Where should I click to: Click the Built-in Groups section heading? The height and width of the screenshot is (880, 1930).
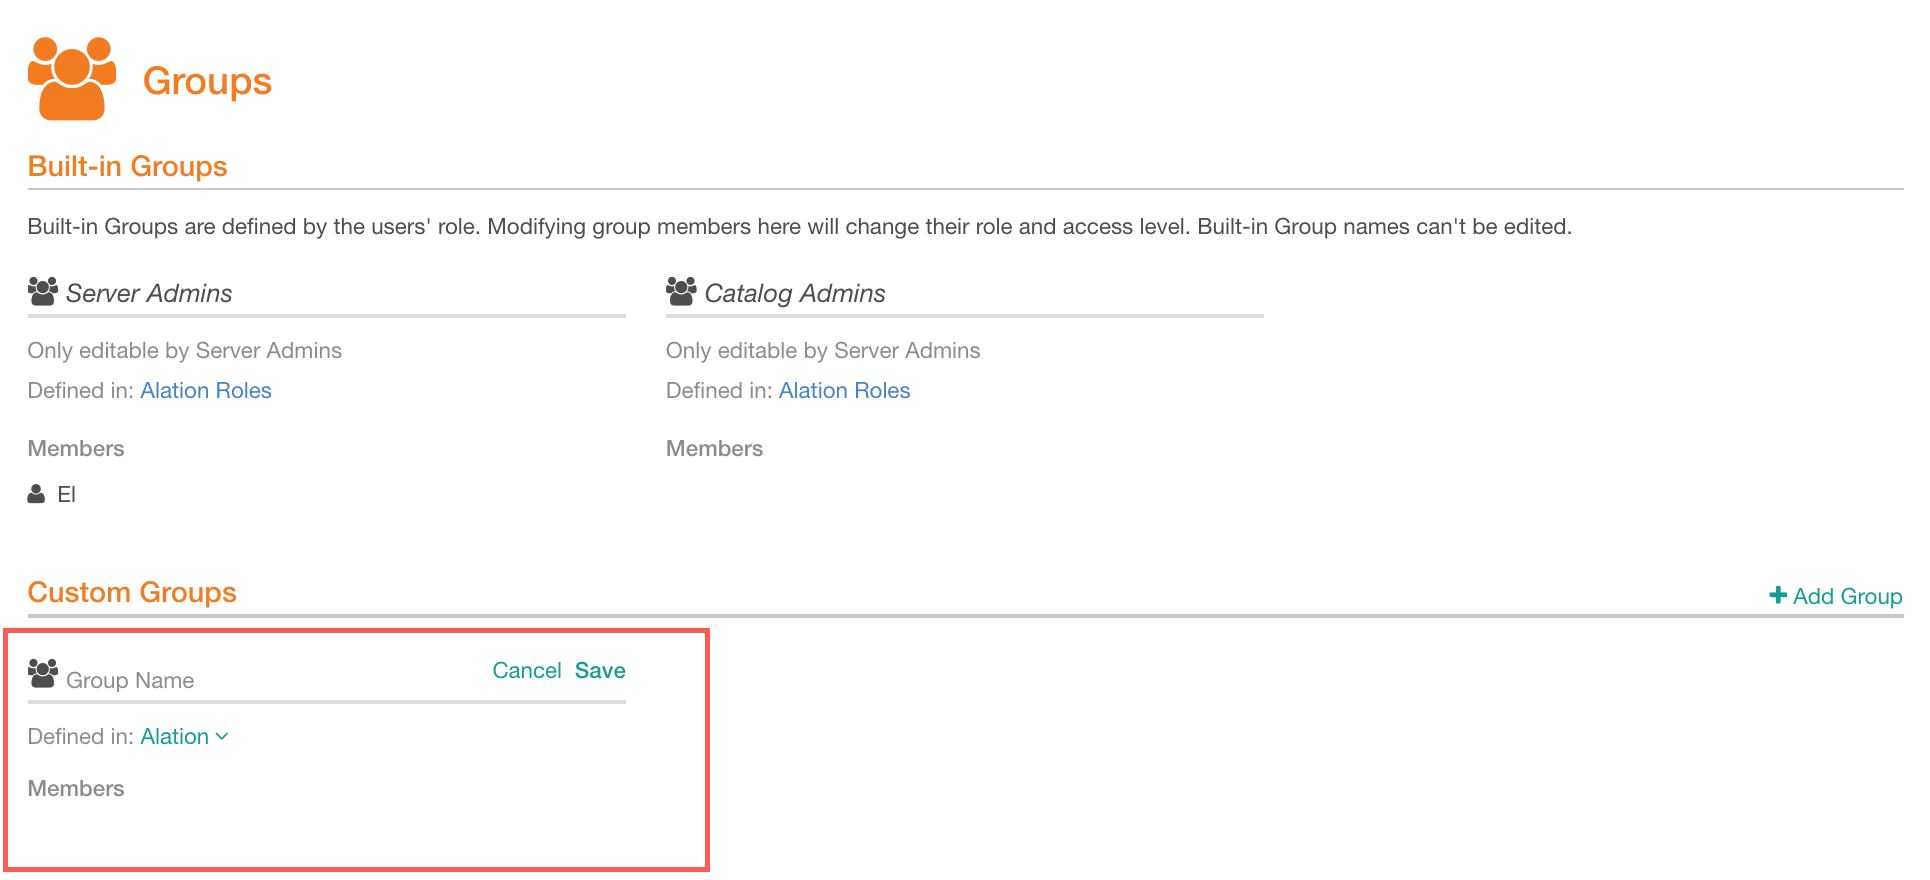tap(128, 166)
